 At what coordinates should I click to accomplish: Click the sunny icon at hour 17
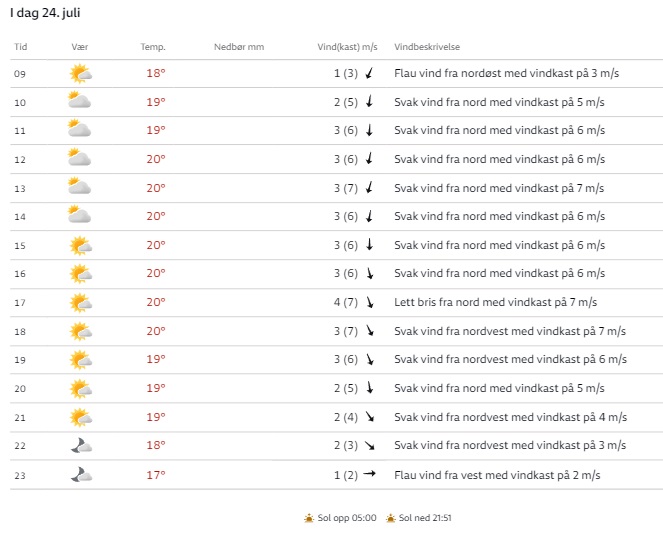pos(80,303)
